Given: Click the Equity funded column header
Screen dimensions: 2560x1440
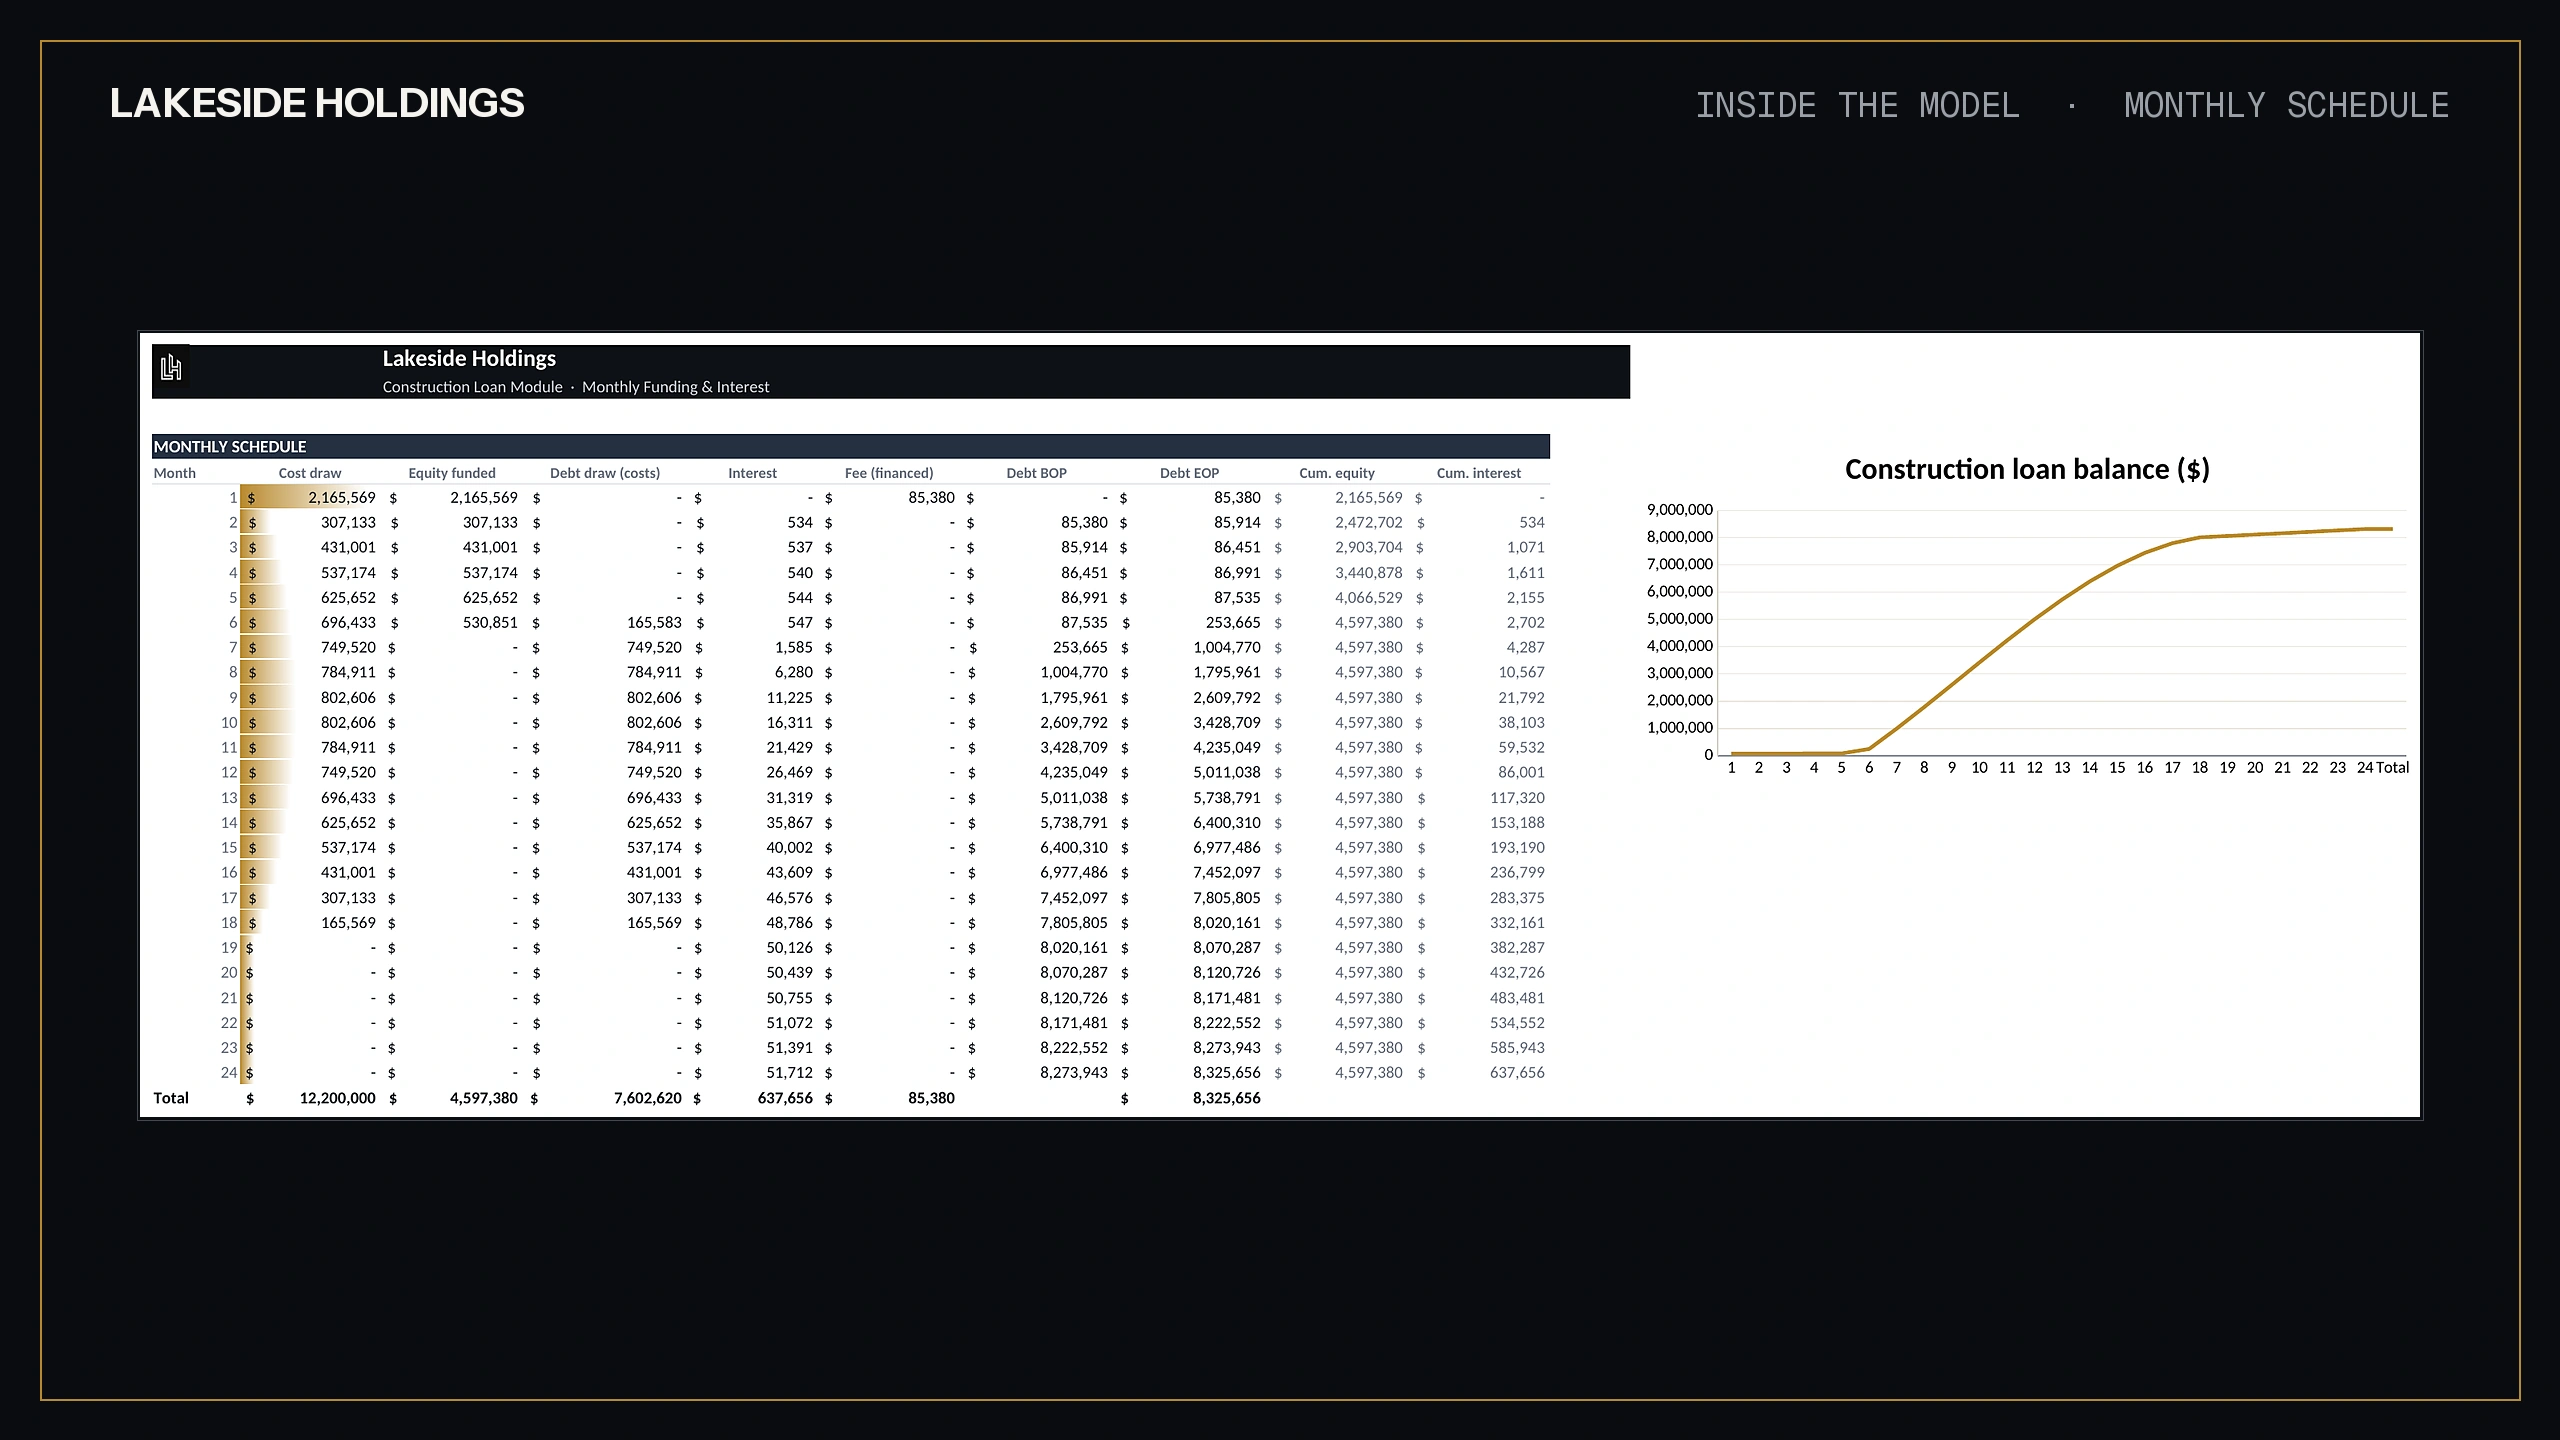Looking at the screenshot, I should point(452,473).
